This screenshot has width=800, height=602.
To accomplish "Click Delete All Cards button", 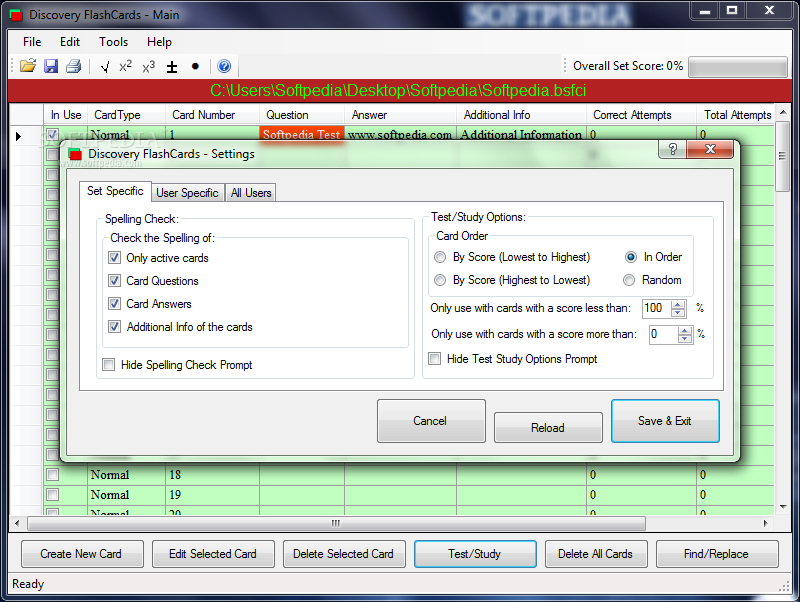I will [x=596, y=554].
